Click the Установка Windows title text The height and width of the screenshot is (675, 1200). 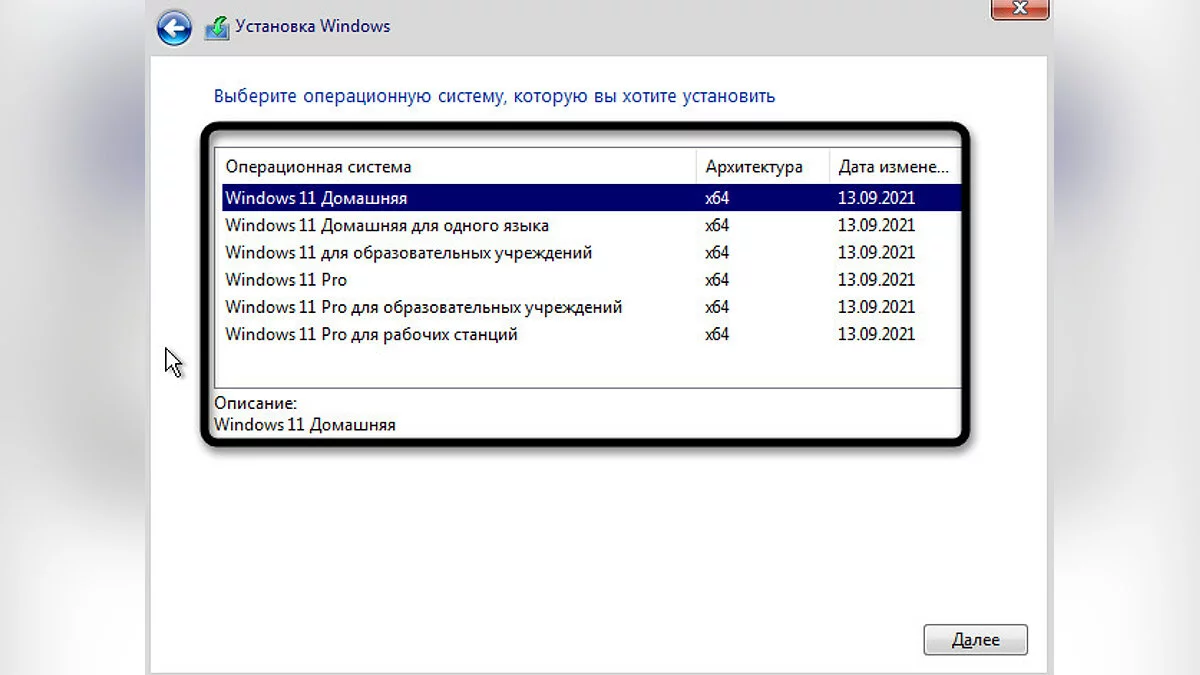click(312, 27)
